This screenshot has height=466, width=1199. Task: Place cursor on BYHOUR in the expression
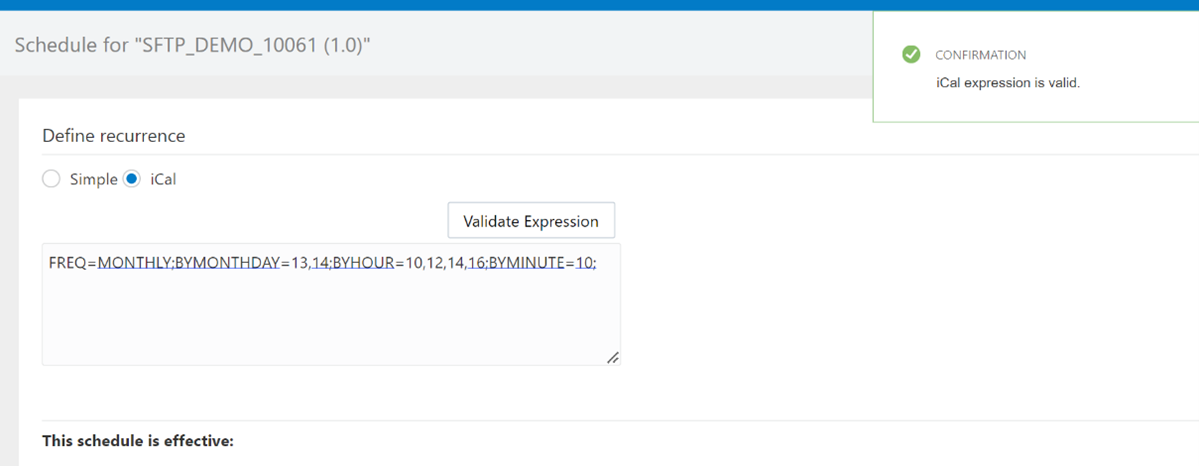point(363,262)
